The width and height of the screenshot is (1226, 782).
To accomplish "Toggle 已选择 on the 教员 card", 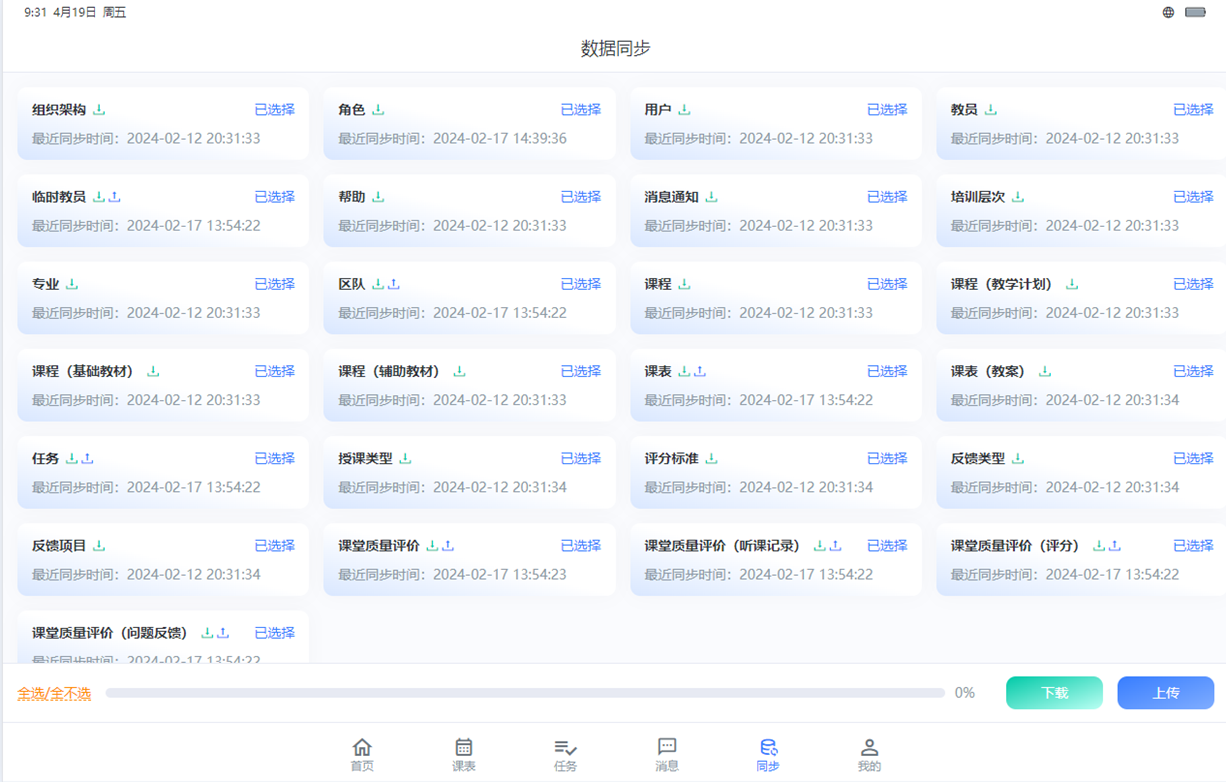I will pyautogui.click(x=1193, y=110).
